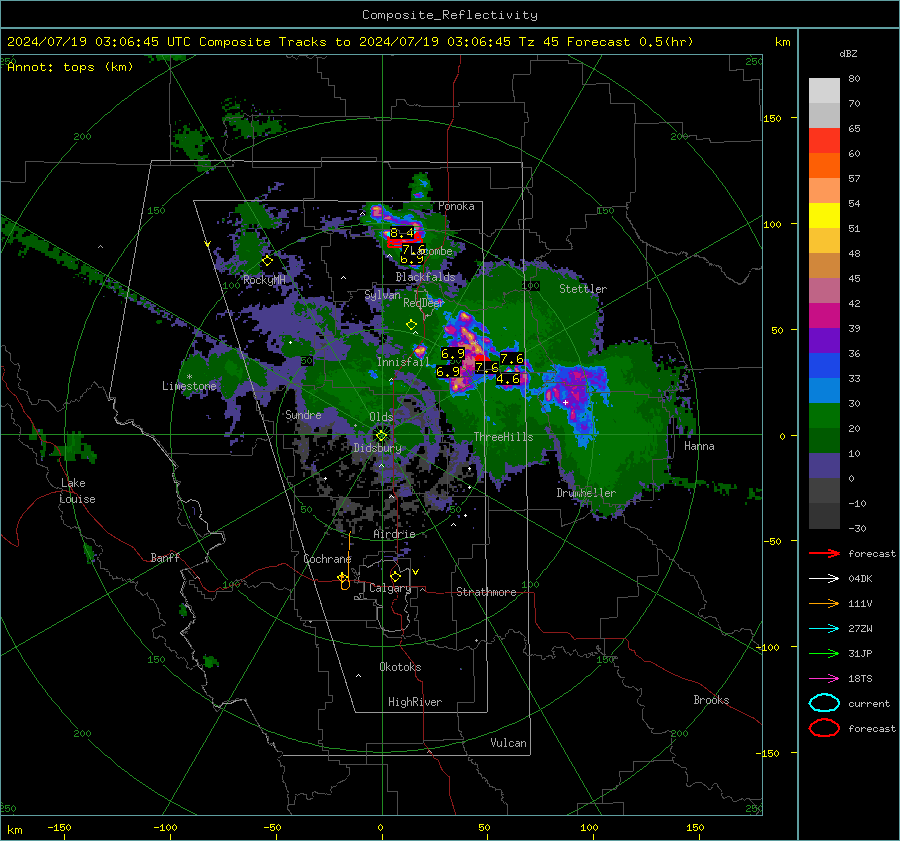The image size is (900, 841).
Task: Click the Drumheller label
Action: click(x=586, y=493)
